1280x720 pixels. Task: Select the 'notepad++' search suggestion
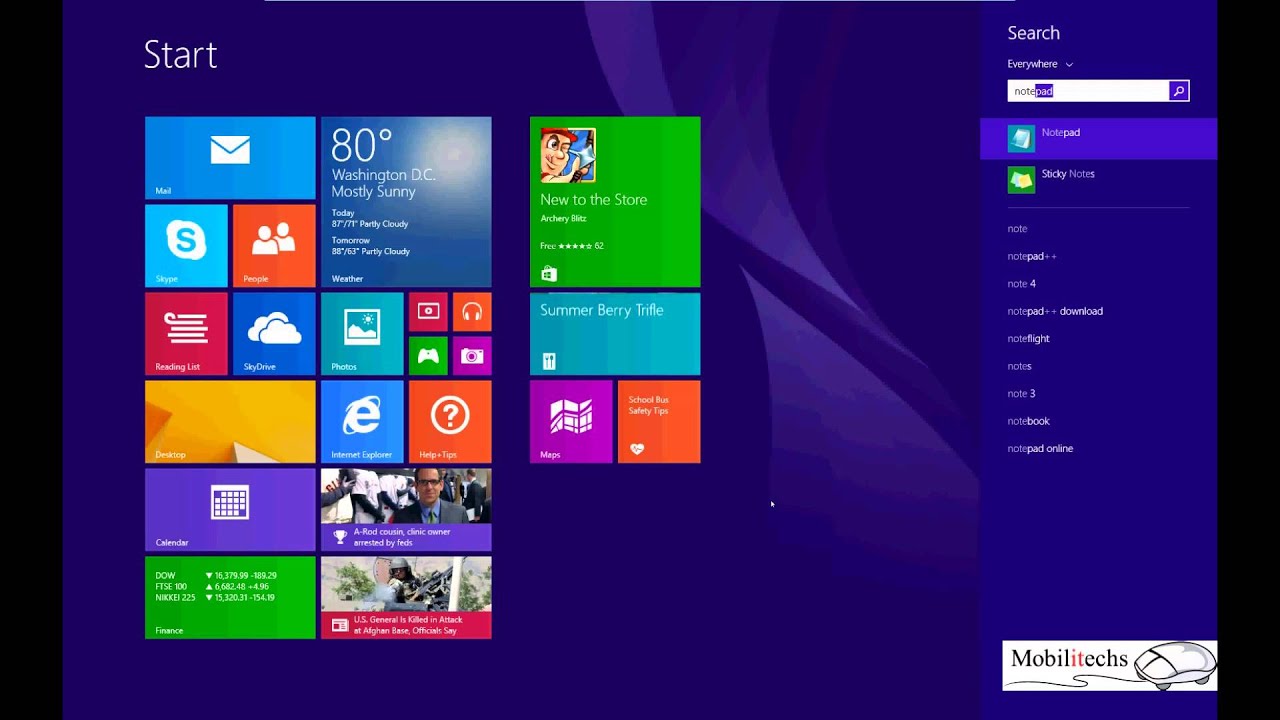click(1032, 256)
